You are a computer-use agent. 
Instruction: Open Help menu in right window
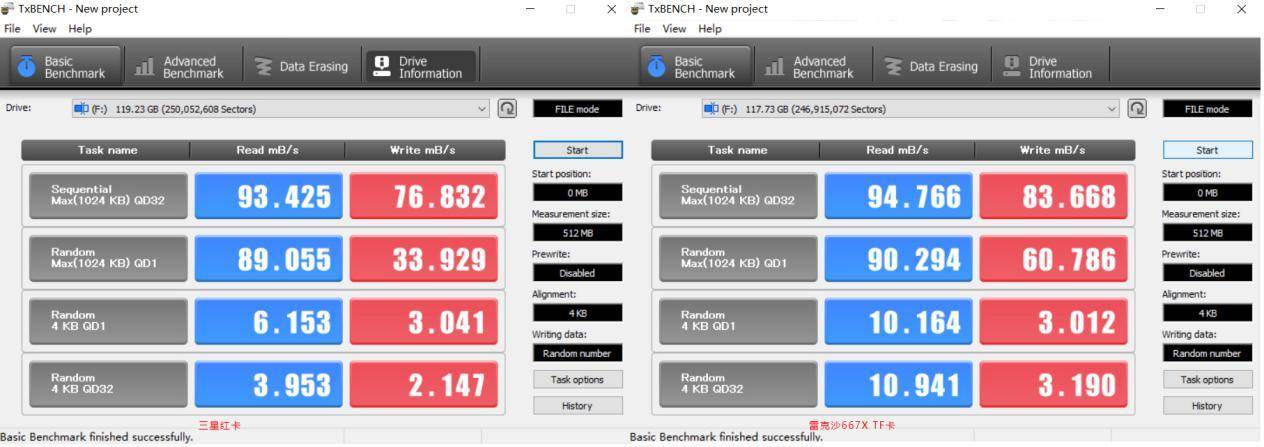tap(710, 28)
